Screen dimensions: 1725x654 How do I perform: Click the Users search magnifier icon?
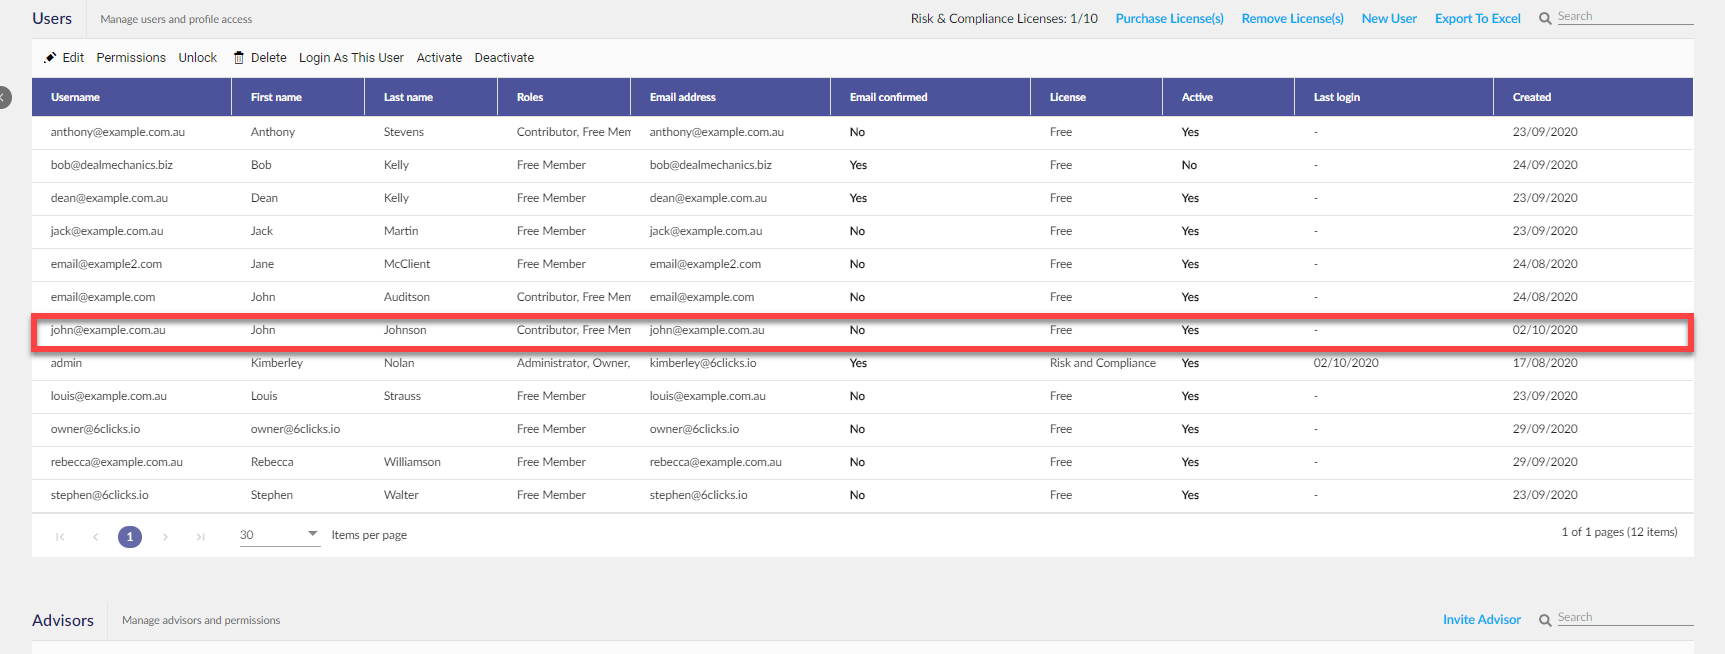coord(1545,19)
